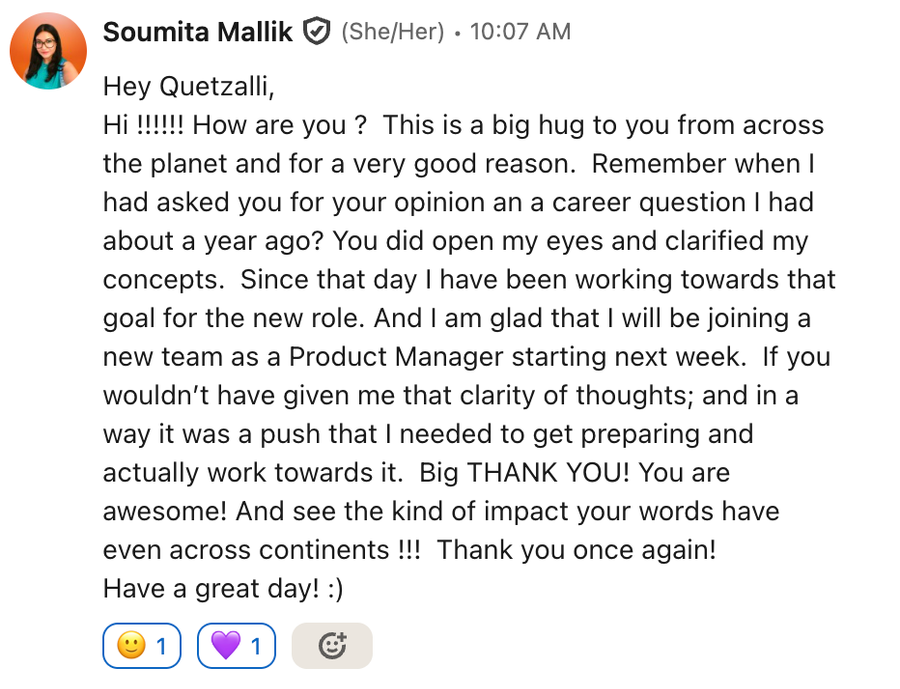Open Soumita Mallik's profile photo
Image resolution: width=900 pixels, height=689 pixels.
click(48, 51)
